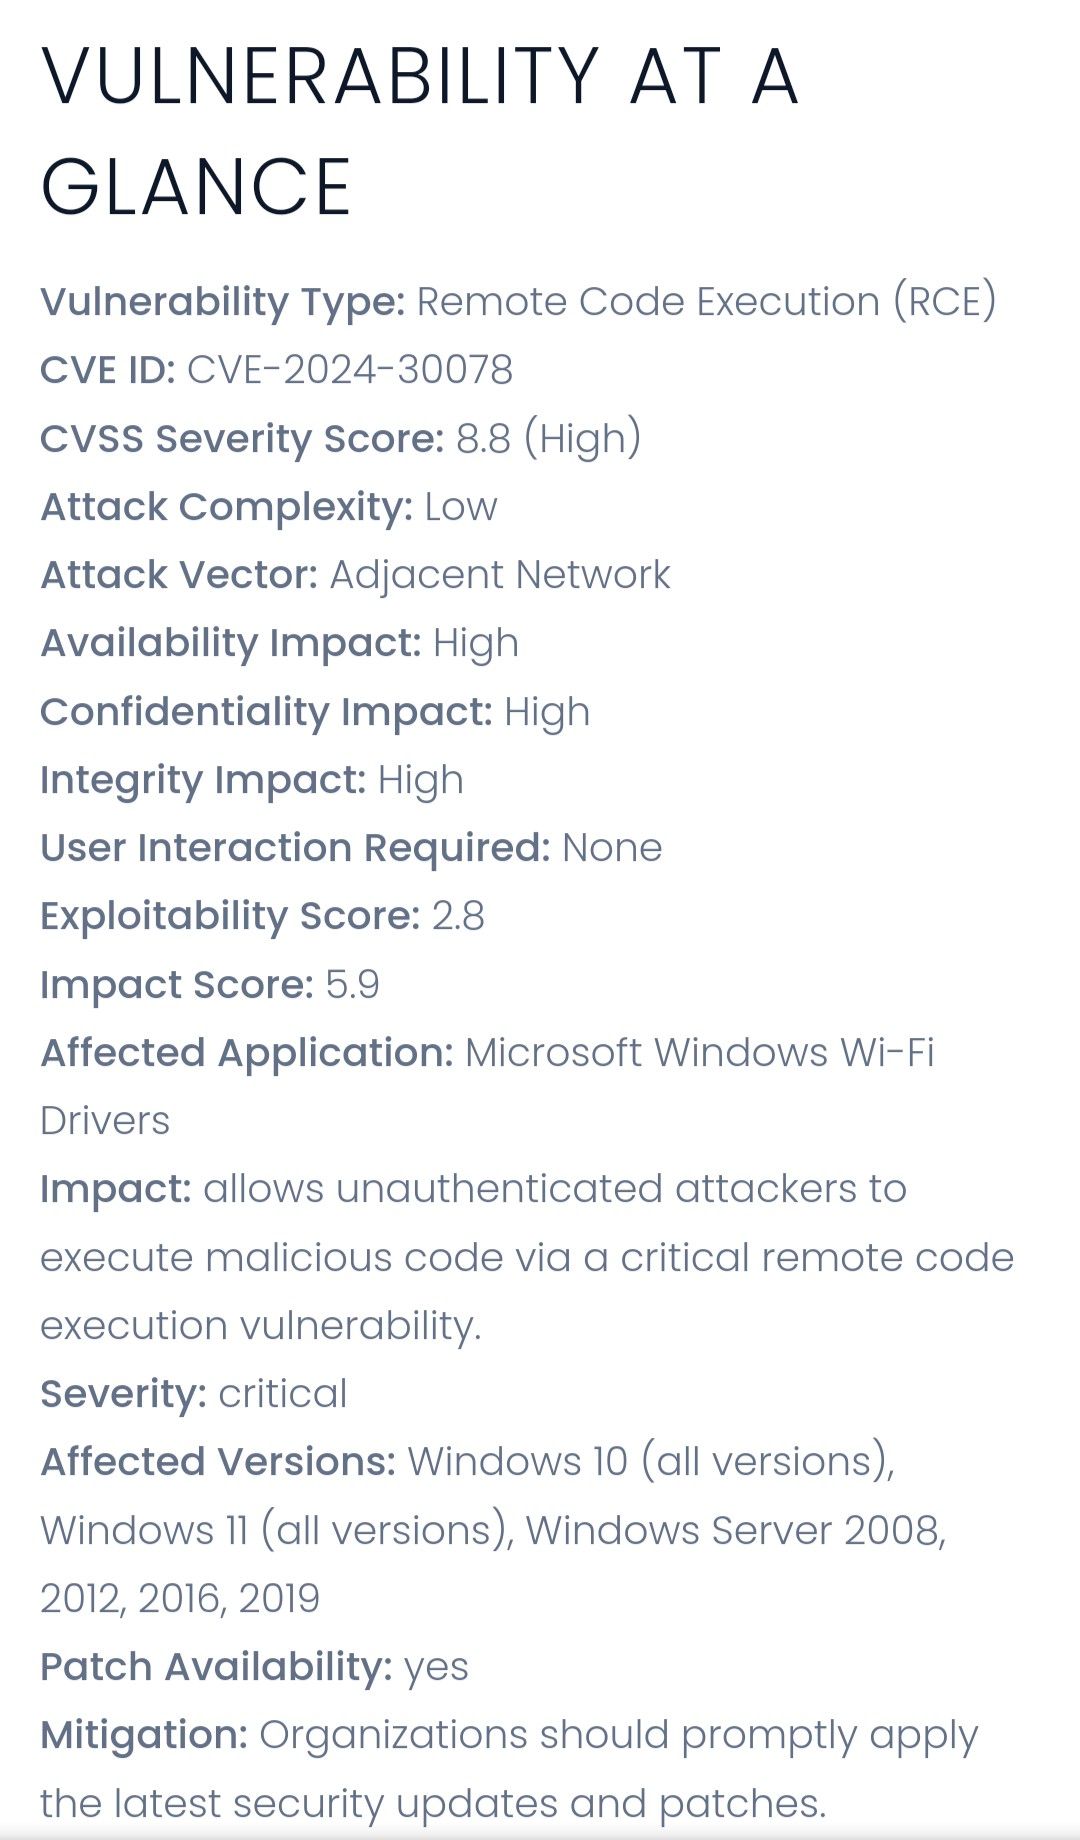The image size is (1080, 1840).
Task: Click the Exploitability Score value 2.8
Action: coord(458,916)
